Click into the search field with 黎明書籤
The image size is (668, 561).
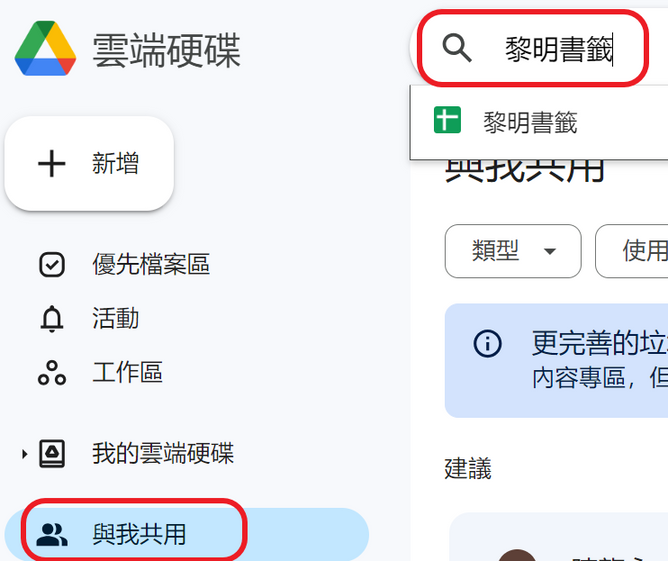(538, 48)
